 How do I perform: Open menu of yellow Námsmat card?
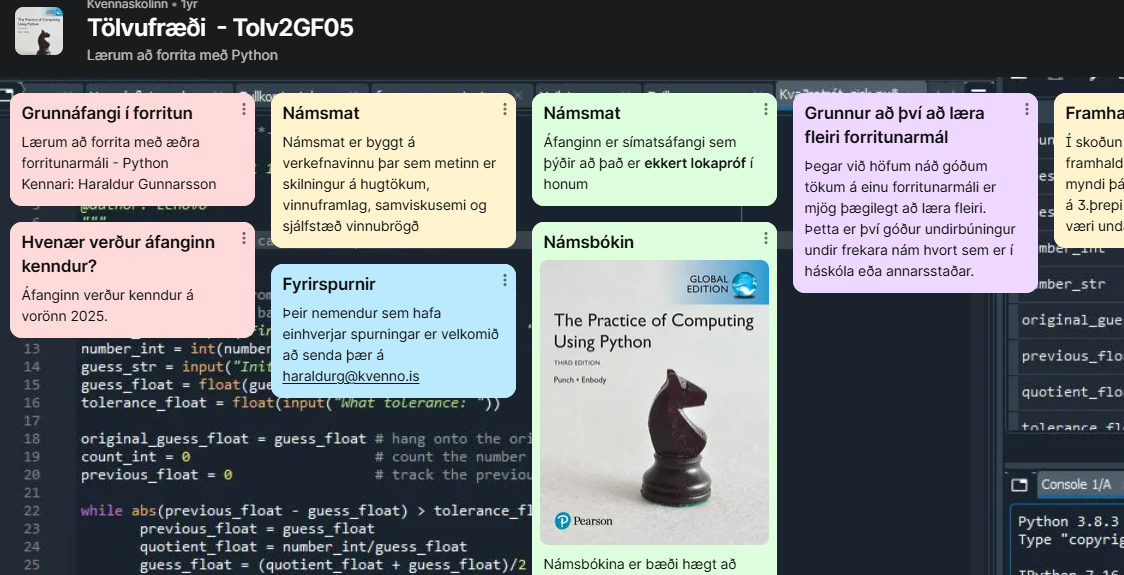tap(505, 109)
